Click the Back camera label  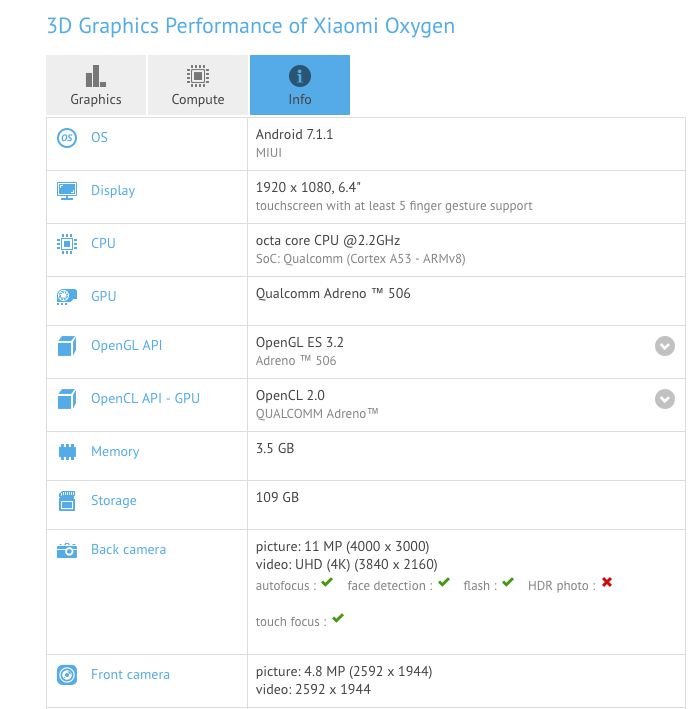pyautogui.click(x=128, y=549)
